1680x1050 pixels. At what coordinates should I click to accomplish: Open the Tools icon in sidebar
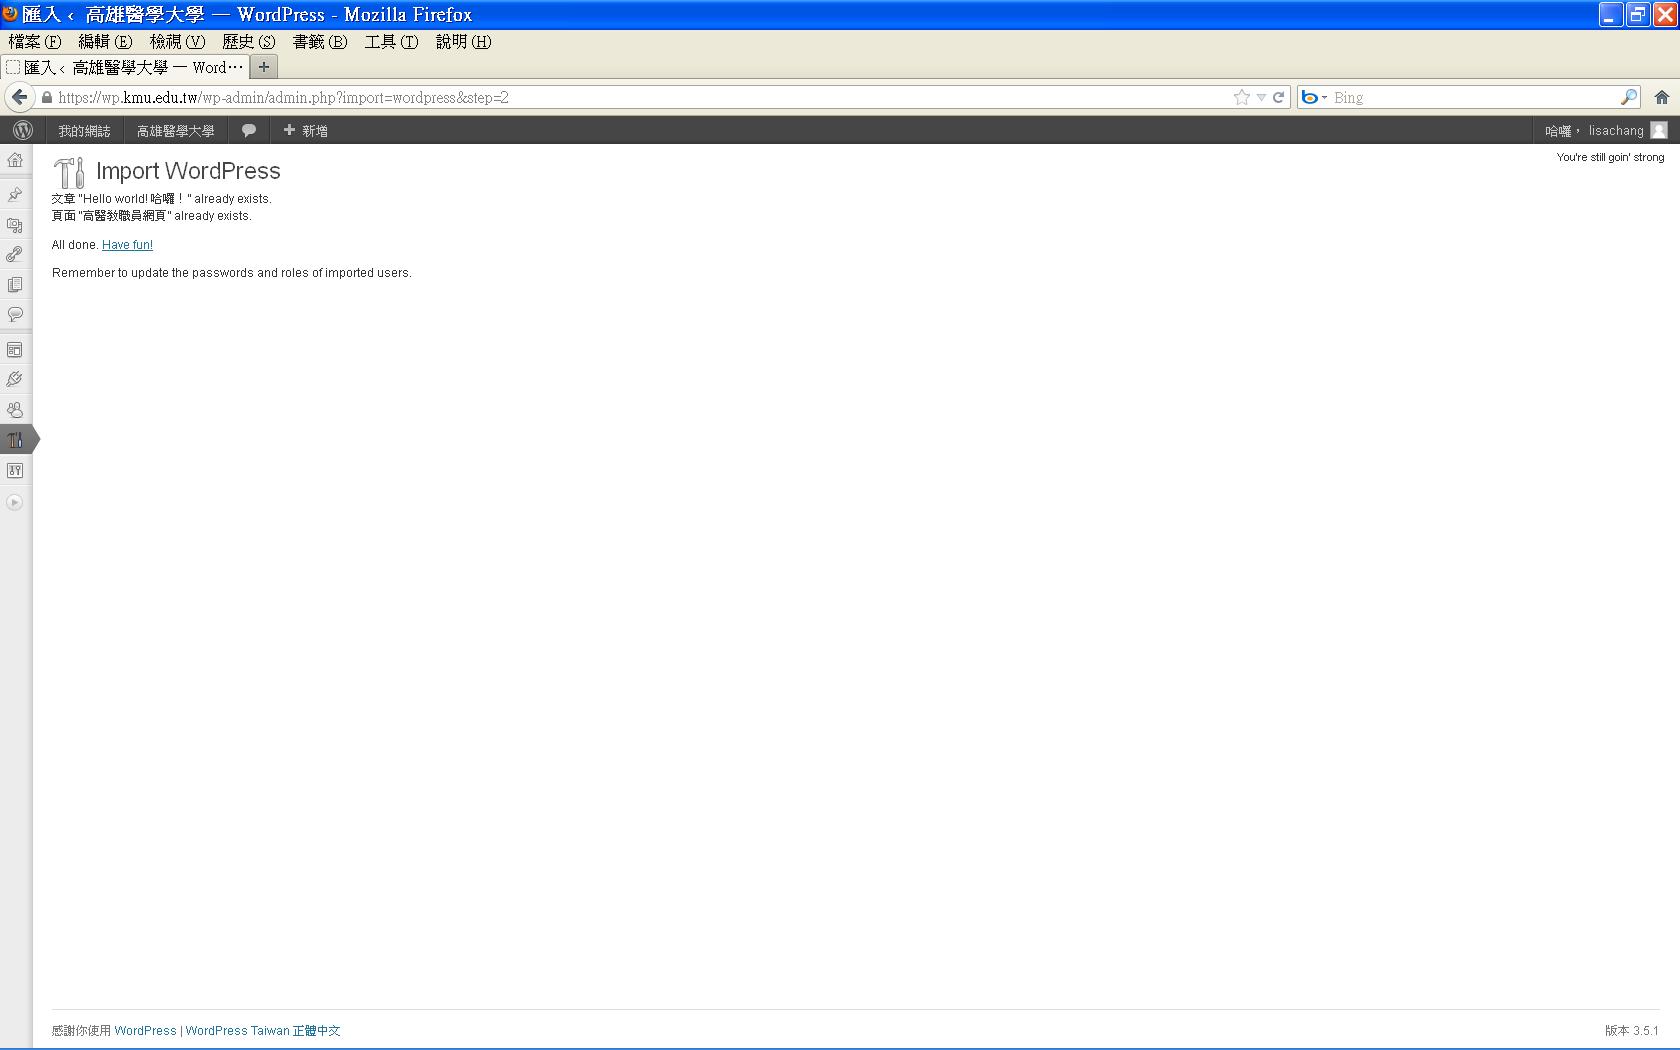click(x=15, y=440)
